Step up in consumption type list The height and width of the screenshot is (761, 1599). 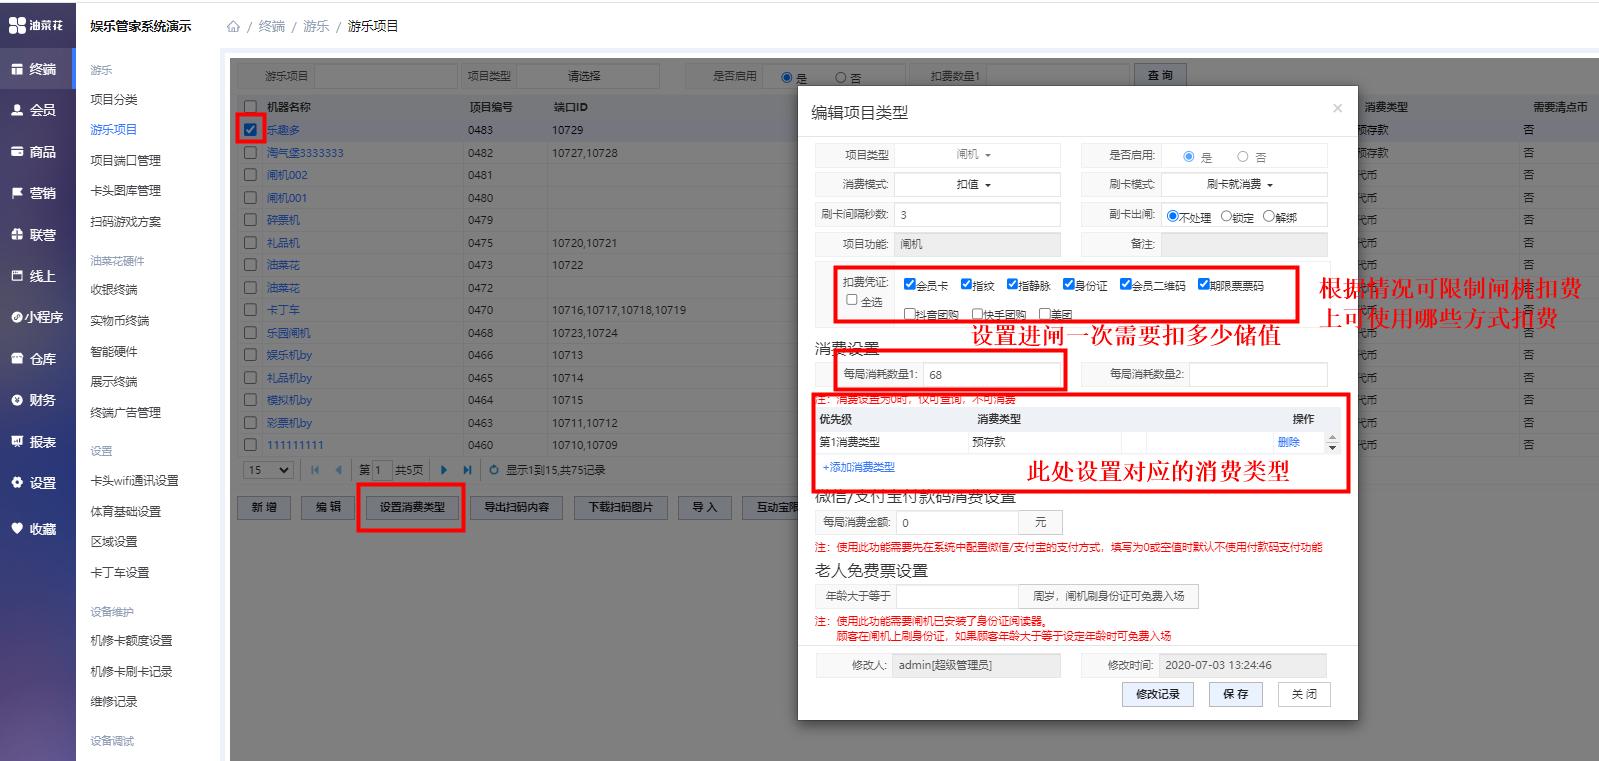(1332, 437)
